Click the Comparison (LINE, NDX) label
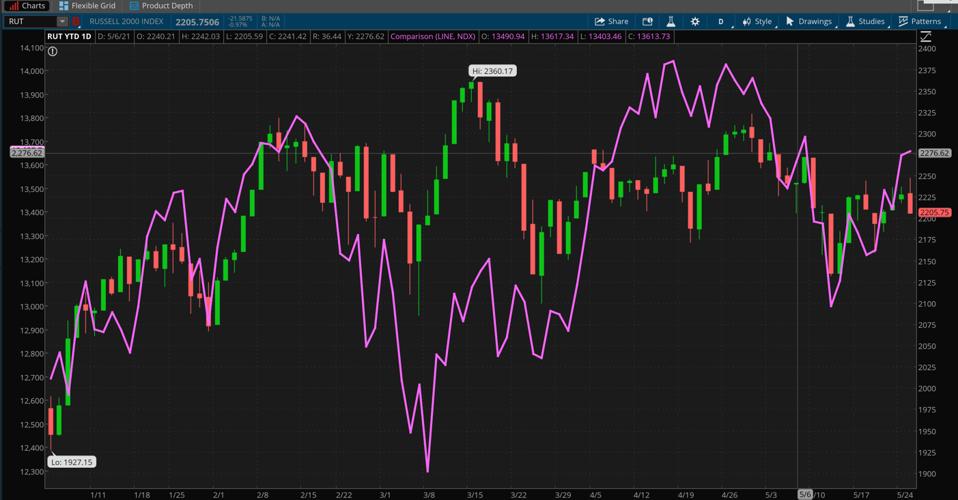The width and height of the screenshot is (958, 500). pos(433,37)
